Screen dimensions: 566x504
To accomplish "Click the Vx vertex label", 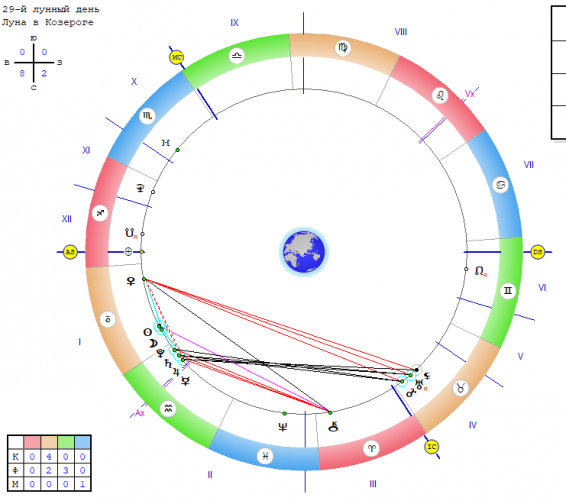I will 469,94.
